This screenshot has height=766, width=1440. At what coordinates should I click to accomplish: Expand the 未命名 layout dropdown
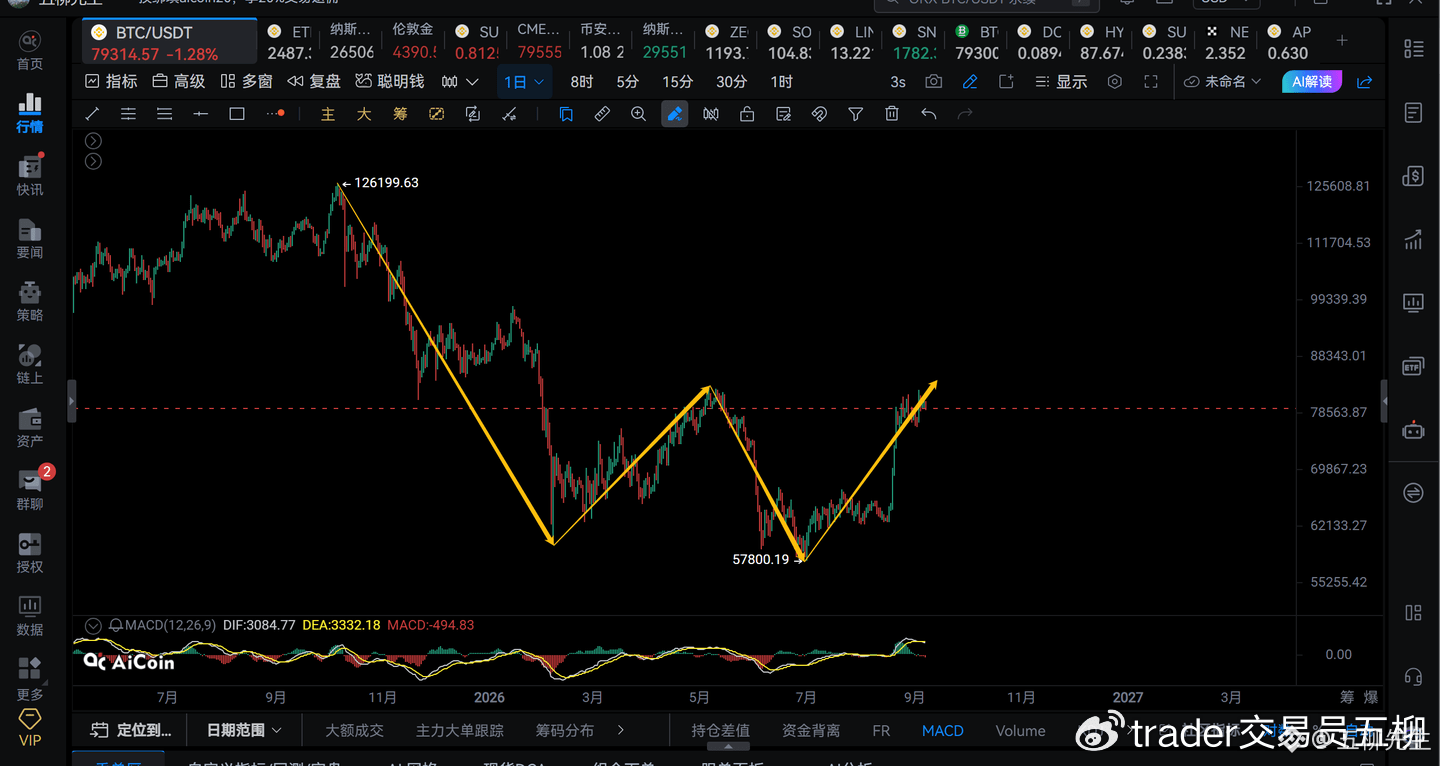pyautogui.click(x=1222, y=82)
